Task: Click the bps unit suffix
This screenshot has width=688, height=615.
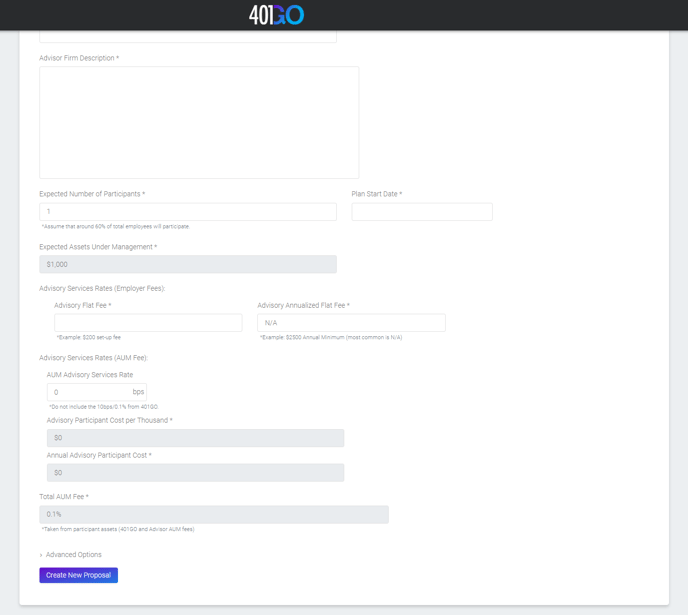Action: (138, 392)
